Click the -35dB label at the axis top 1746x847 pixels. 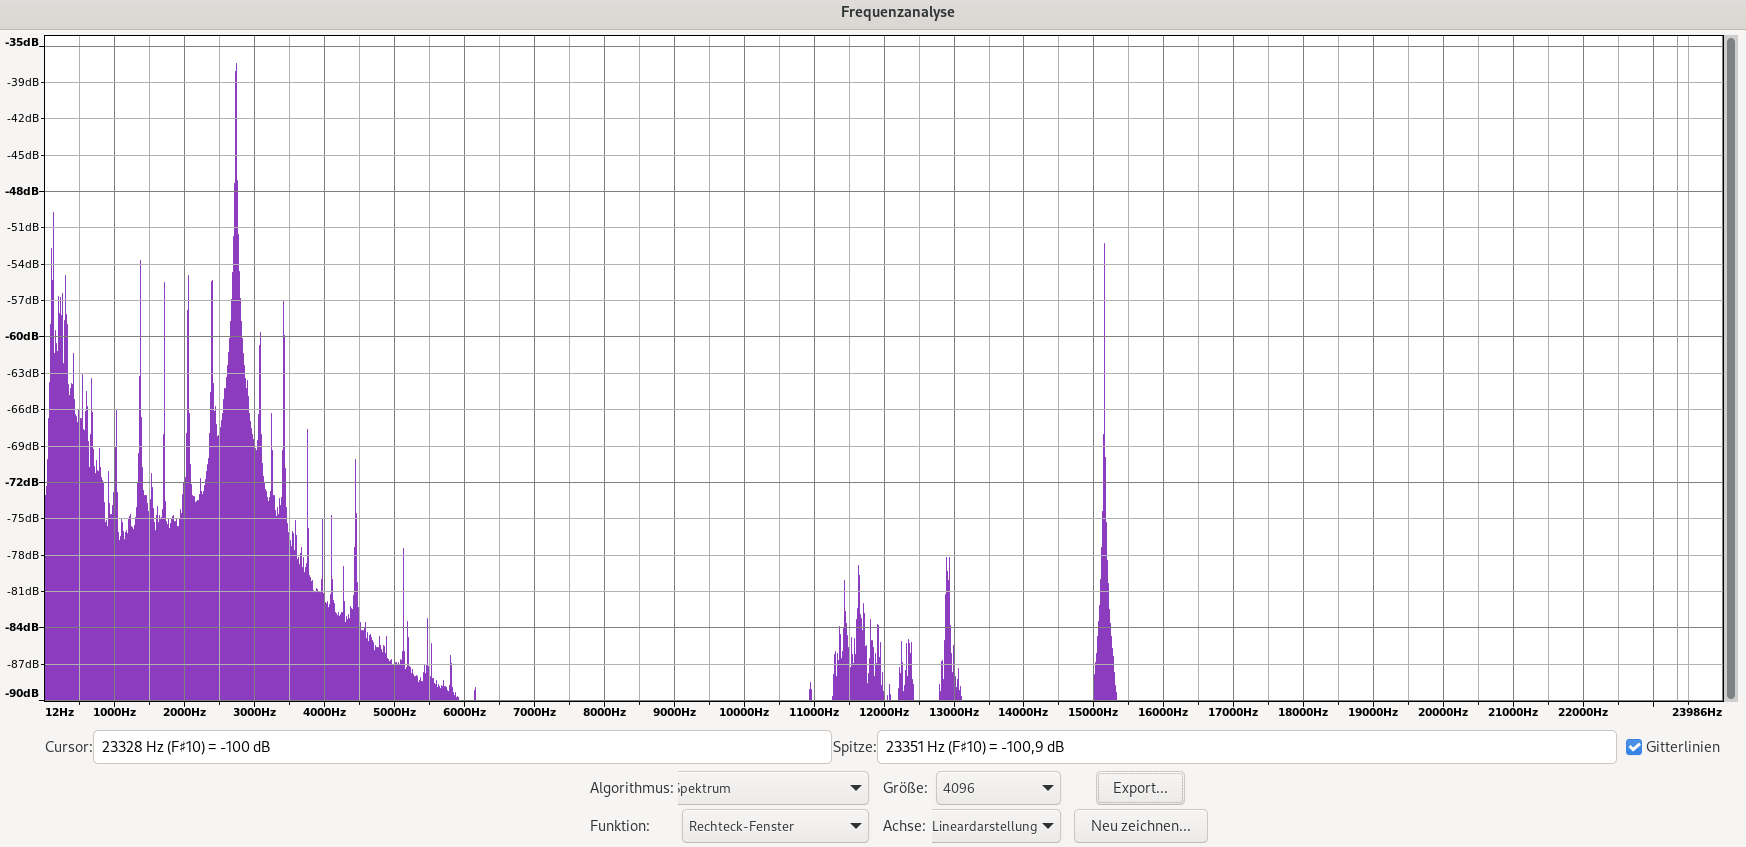tap(22, 42)
